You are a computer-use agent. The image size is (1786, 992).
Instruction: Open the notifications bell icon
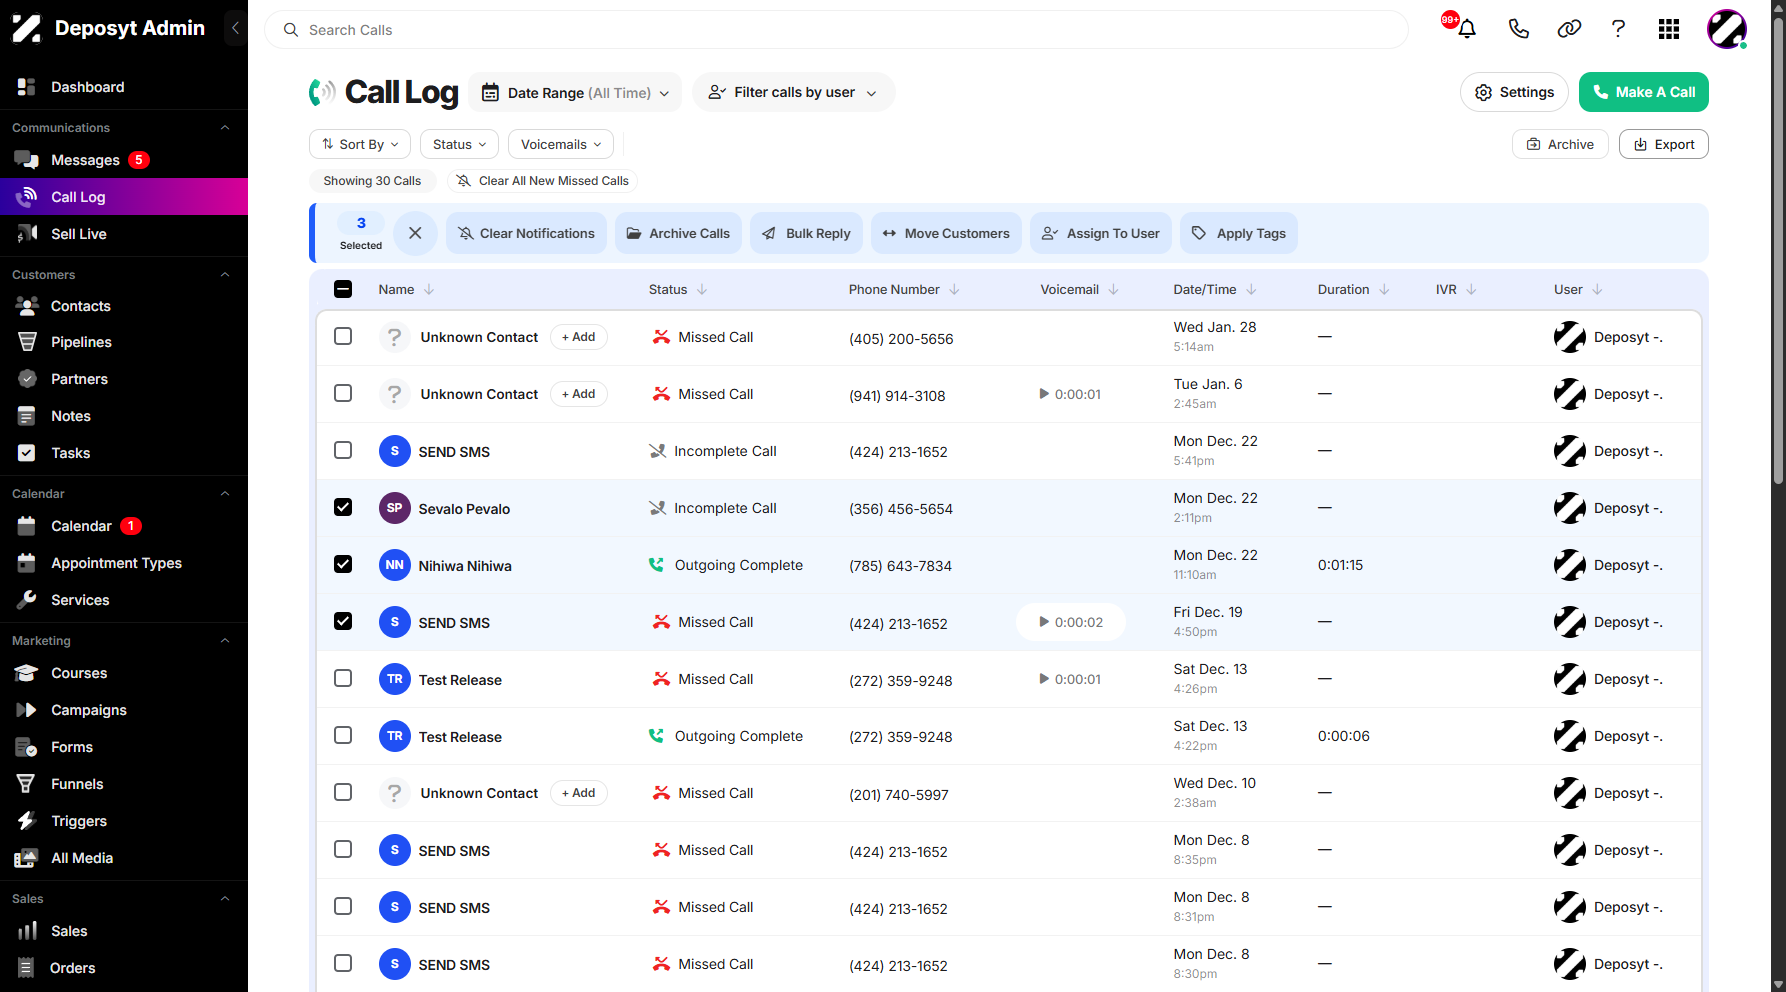(1467, 29)
